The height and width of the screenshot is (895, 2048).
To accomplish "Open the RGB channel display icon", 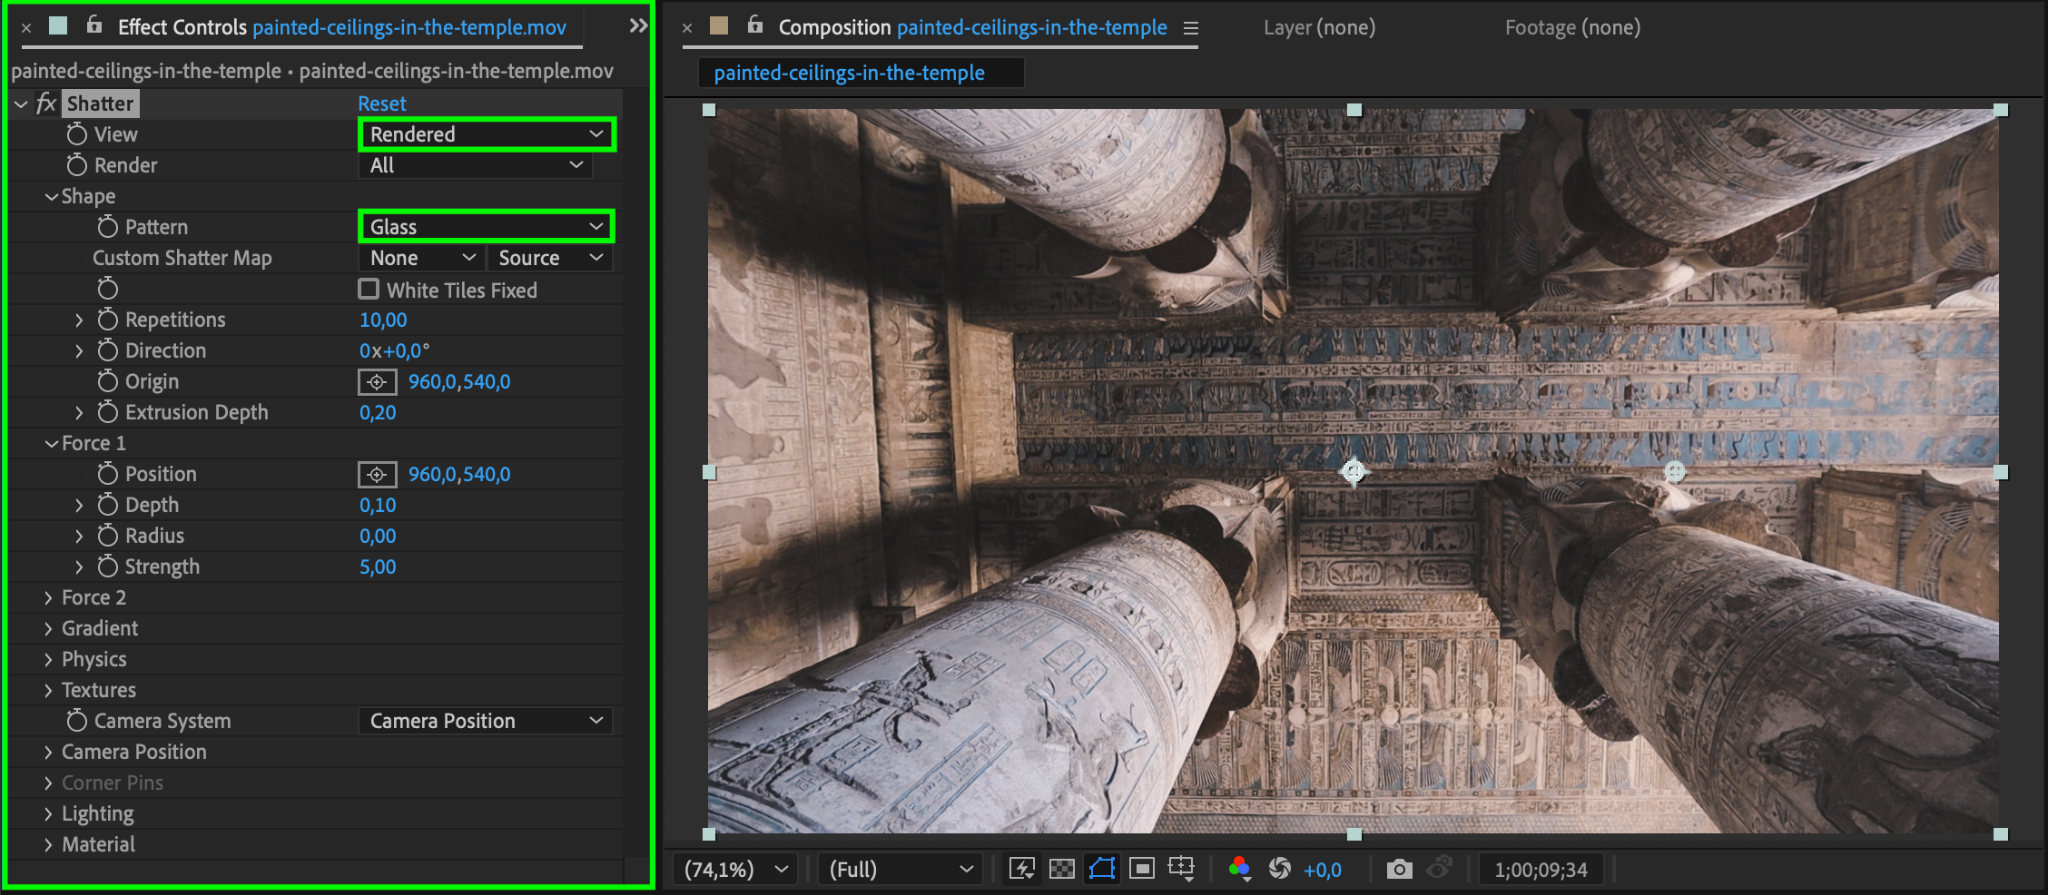I will [1239, 869].
